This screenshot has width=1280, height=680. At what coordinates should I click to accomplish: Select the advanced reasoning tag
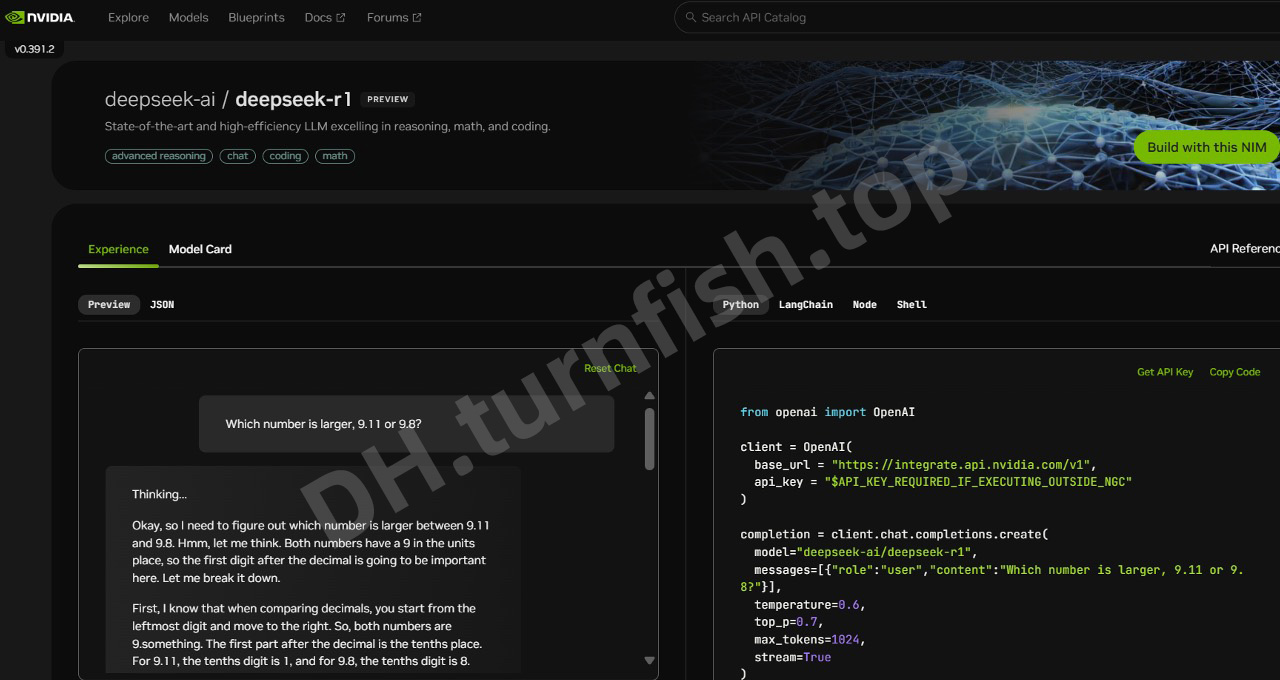click(159, 156)
